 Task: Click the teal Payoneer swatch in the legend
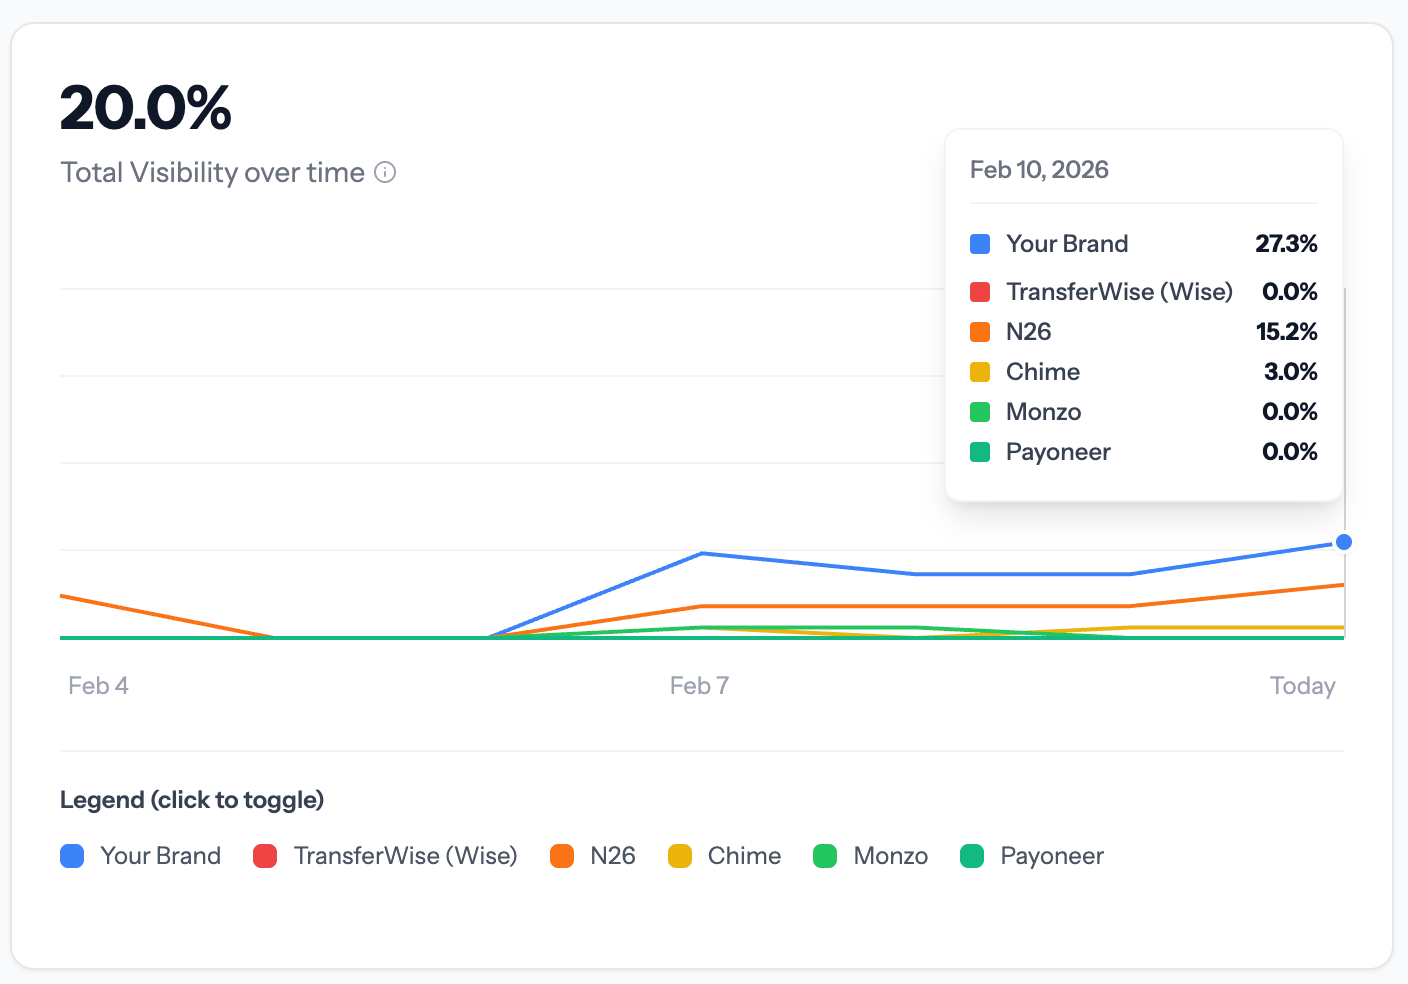972,856
